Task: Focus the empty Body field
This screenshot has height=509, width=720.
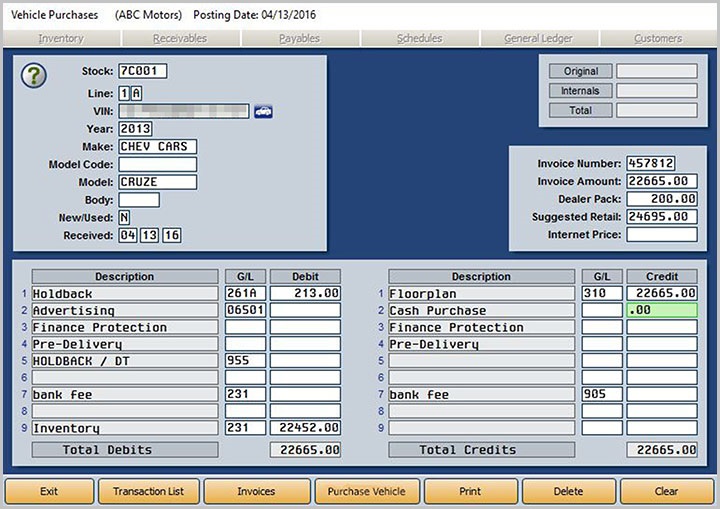Action: [139, 200]
